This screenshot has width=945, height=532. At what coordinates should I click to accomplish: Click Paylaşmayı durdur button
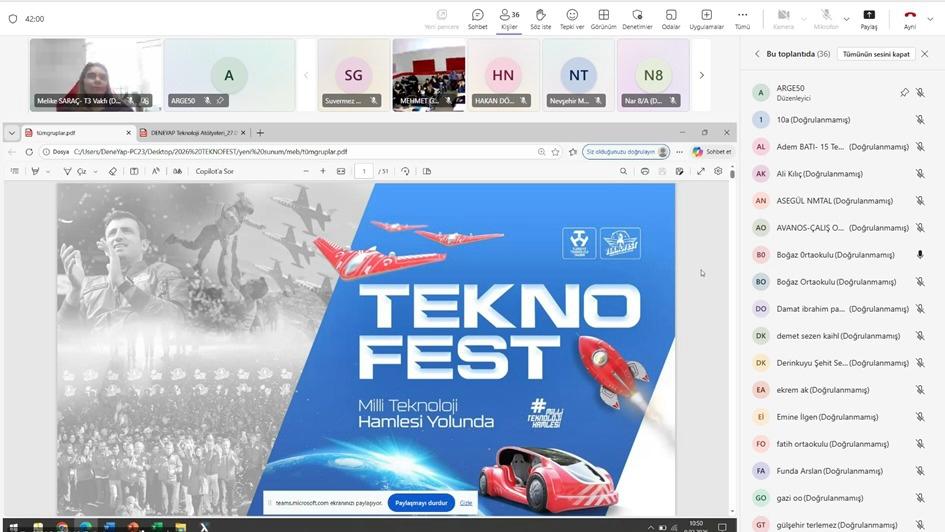[x=420, y=503]
